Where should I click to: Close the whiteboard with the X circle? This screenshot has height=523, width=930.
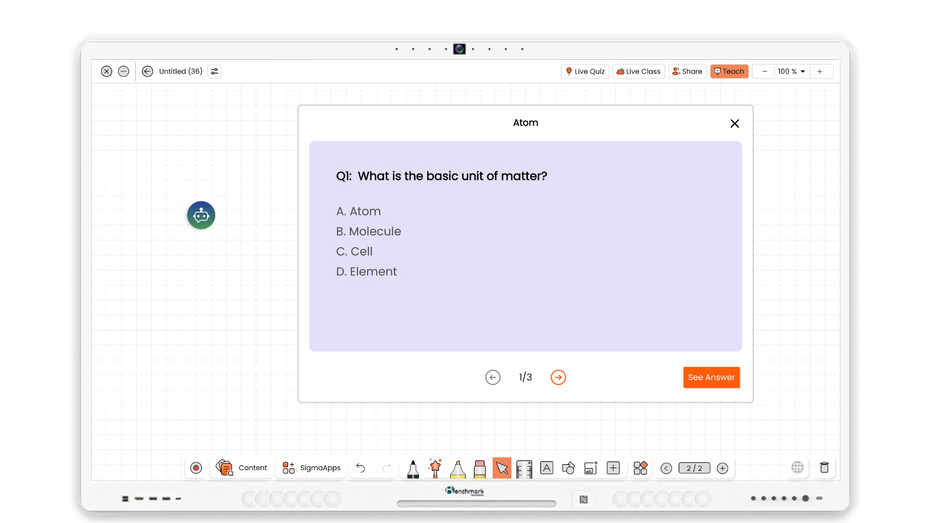click(x=106, y=71)
